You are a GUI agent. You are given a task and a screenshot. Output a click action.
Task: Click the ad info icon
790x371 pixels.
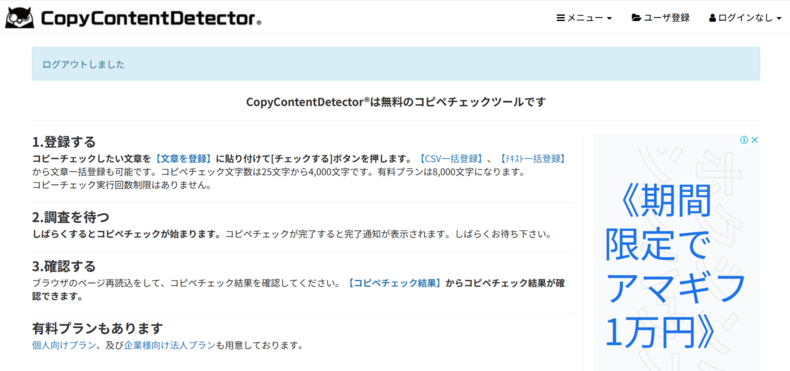pyautogui.click(x=744, y=140)
